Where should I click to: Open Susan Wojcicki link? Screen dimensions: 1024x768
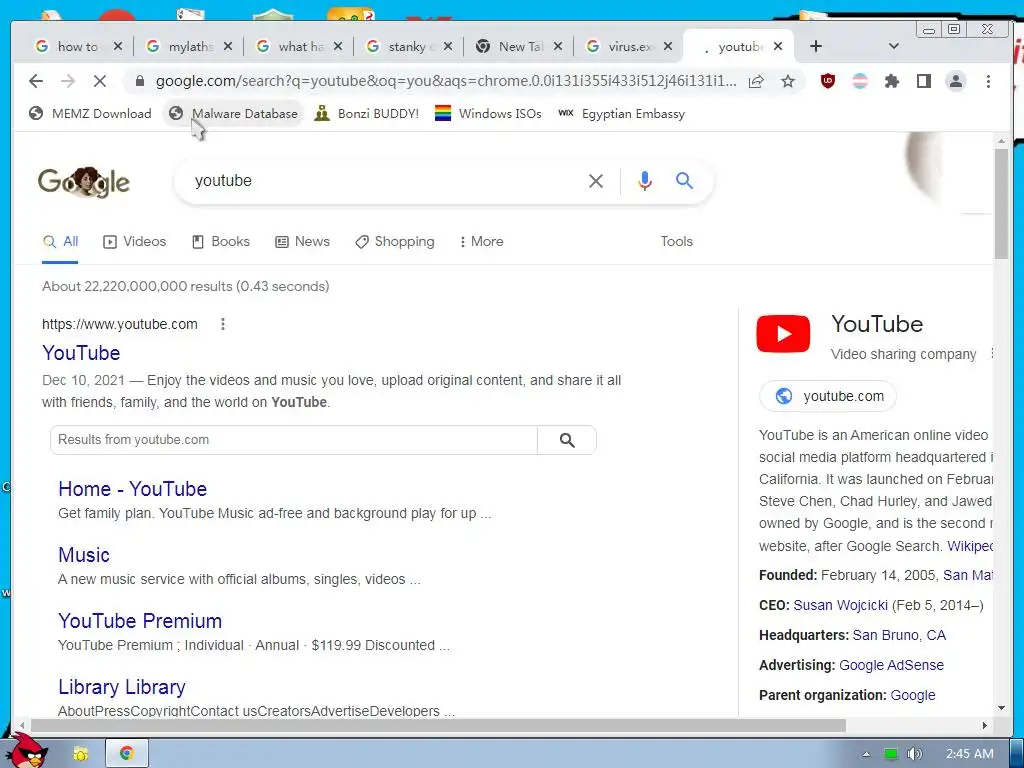[x=840, y=605]
